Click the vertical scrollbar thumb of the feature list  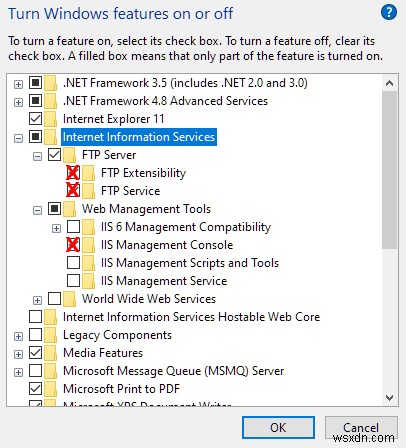tap(389, 170)
